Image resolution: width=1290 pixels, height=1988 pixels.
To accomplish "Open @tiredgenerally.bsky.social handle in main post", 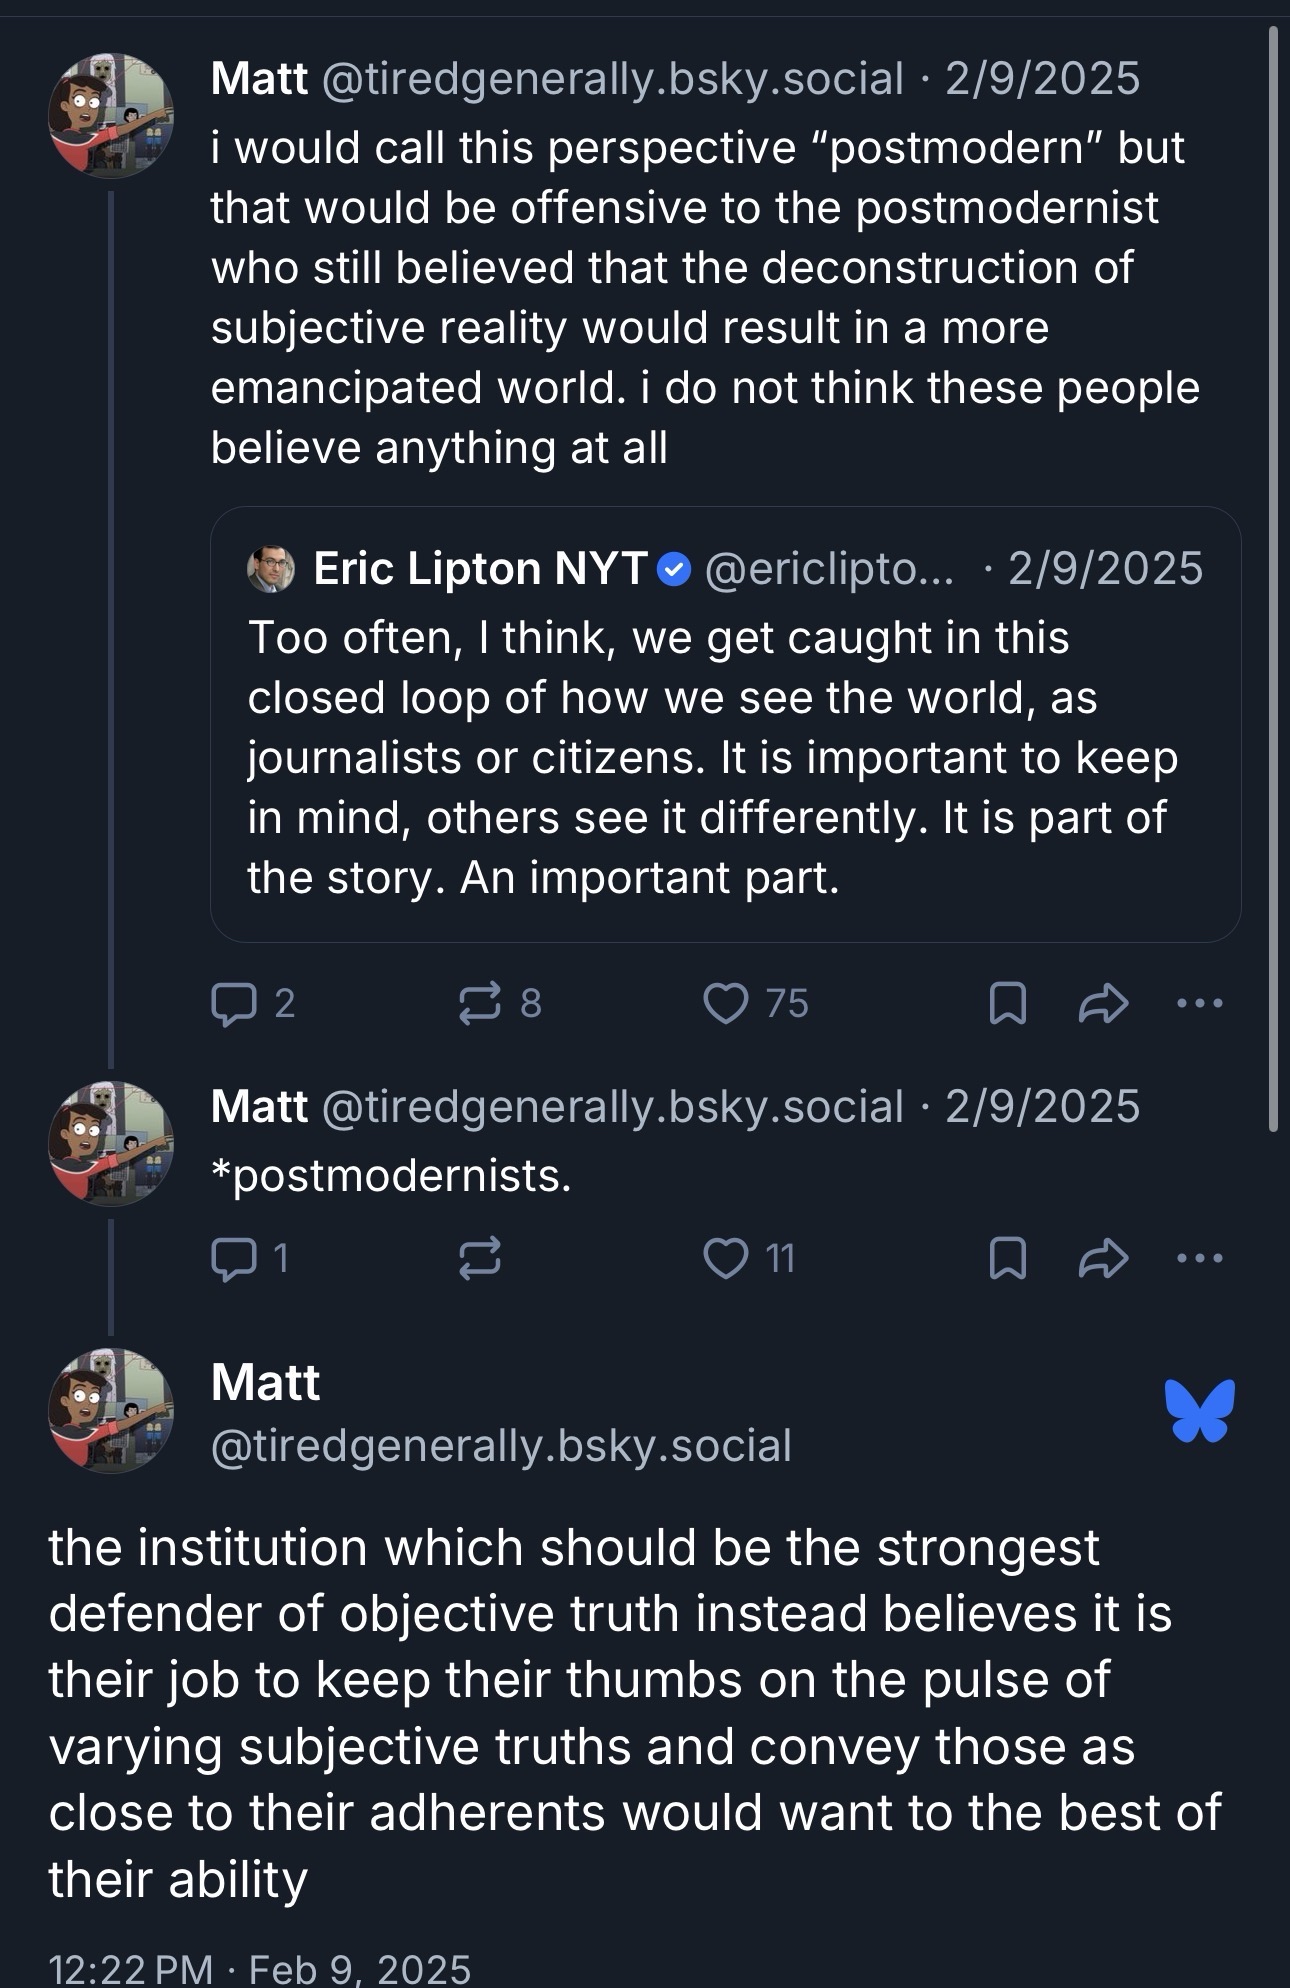I will coord(501,1446).
